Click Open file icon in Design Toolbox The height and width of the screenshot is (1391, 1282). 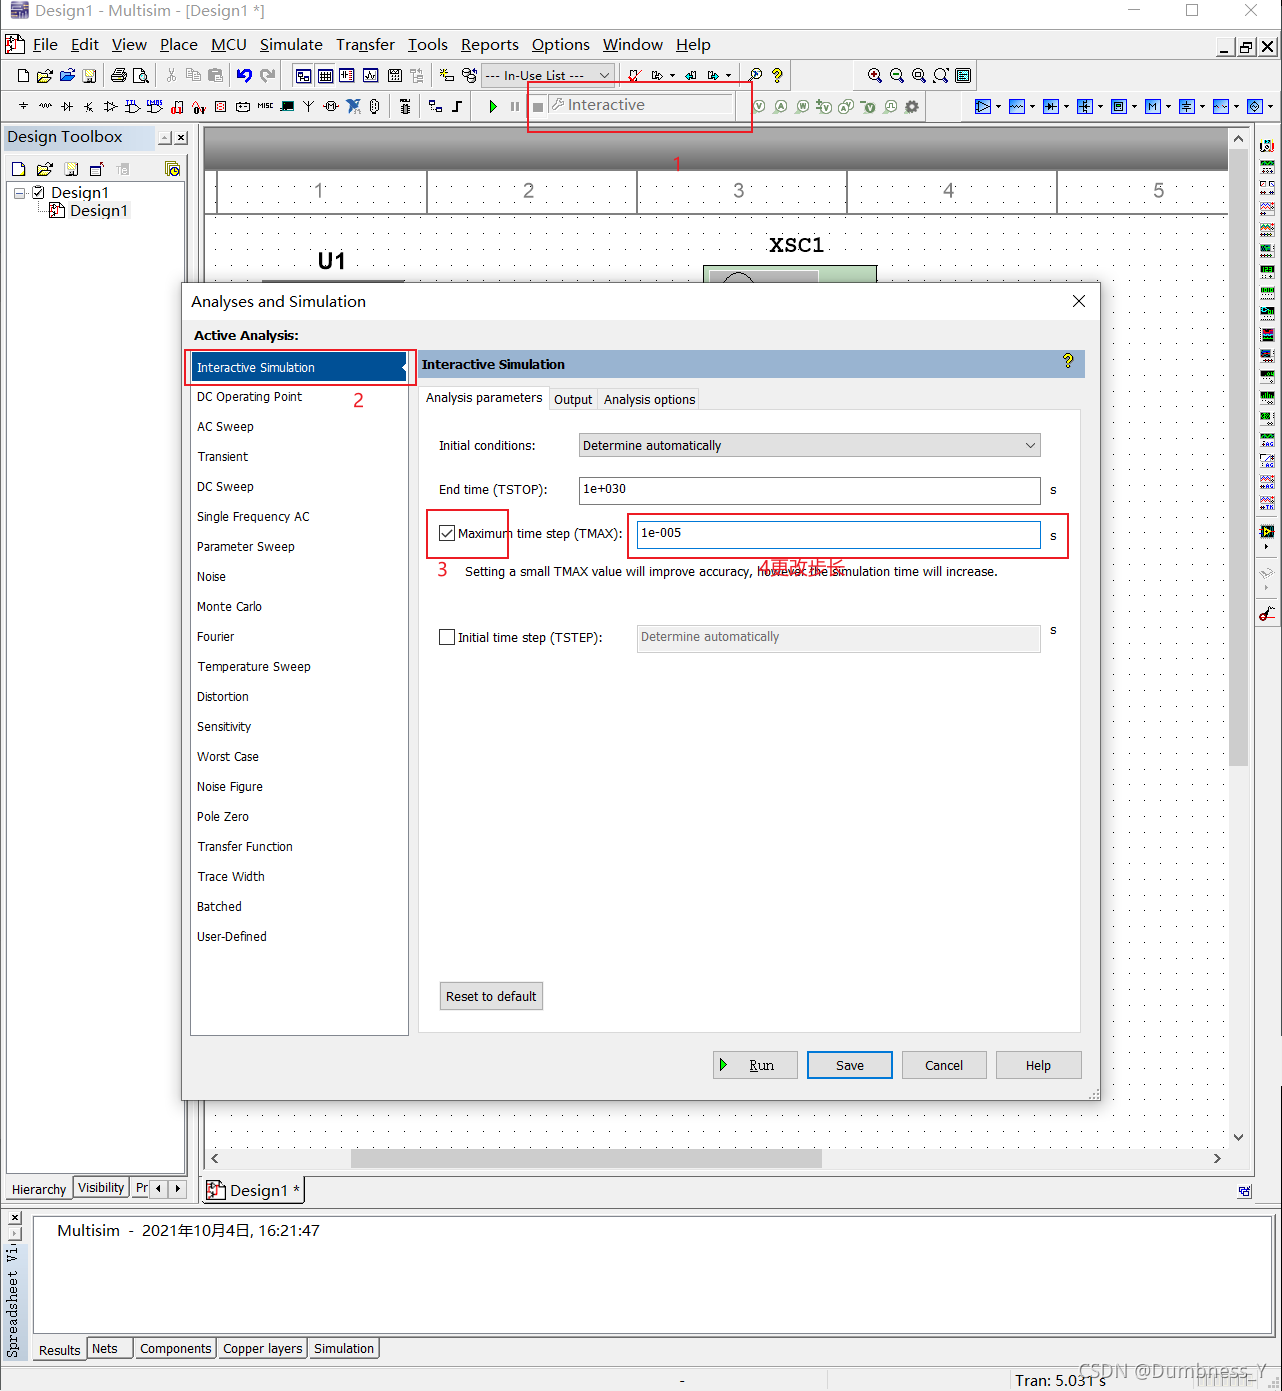45,169
